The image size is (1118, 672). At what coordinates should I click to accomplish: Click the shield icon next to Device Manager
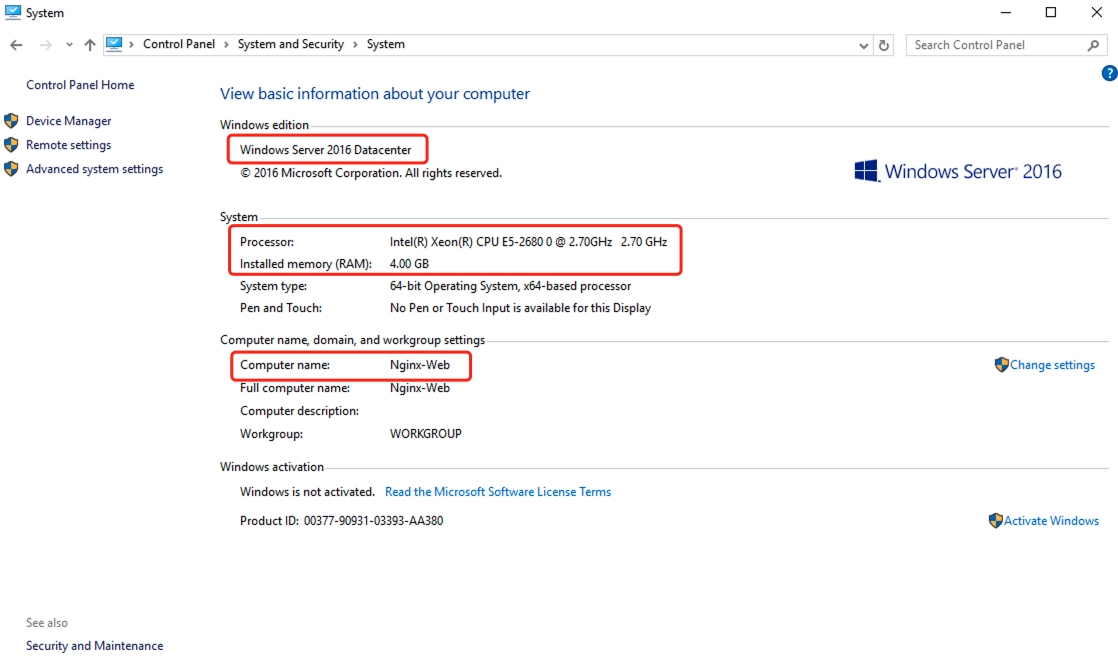pyautogui.click(x=11, y=121)
